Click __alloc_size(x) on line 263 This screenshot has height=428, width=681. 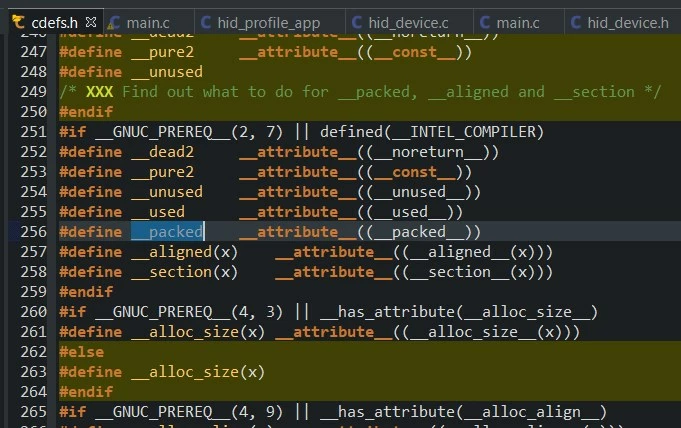click(198, 372)
